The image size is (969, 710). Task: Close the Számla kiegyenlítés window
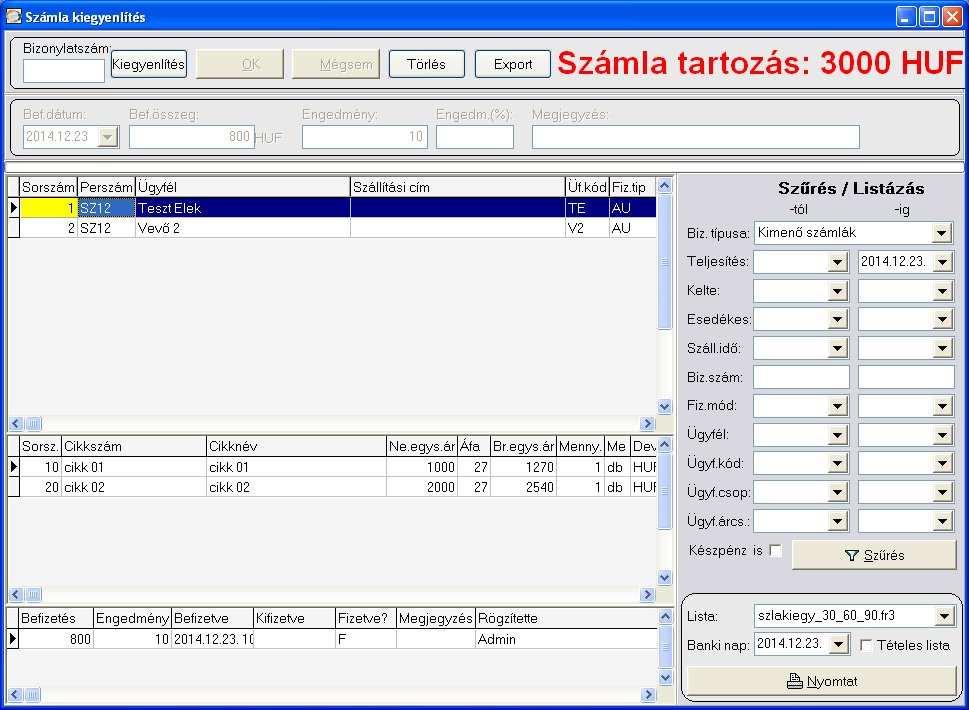pyautogui.click(x=952, y=17)
